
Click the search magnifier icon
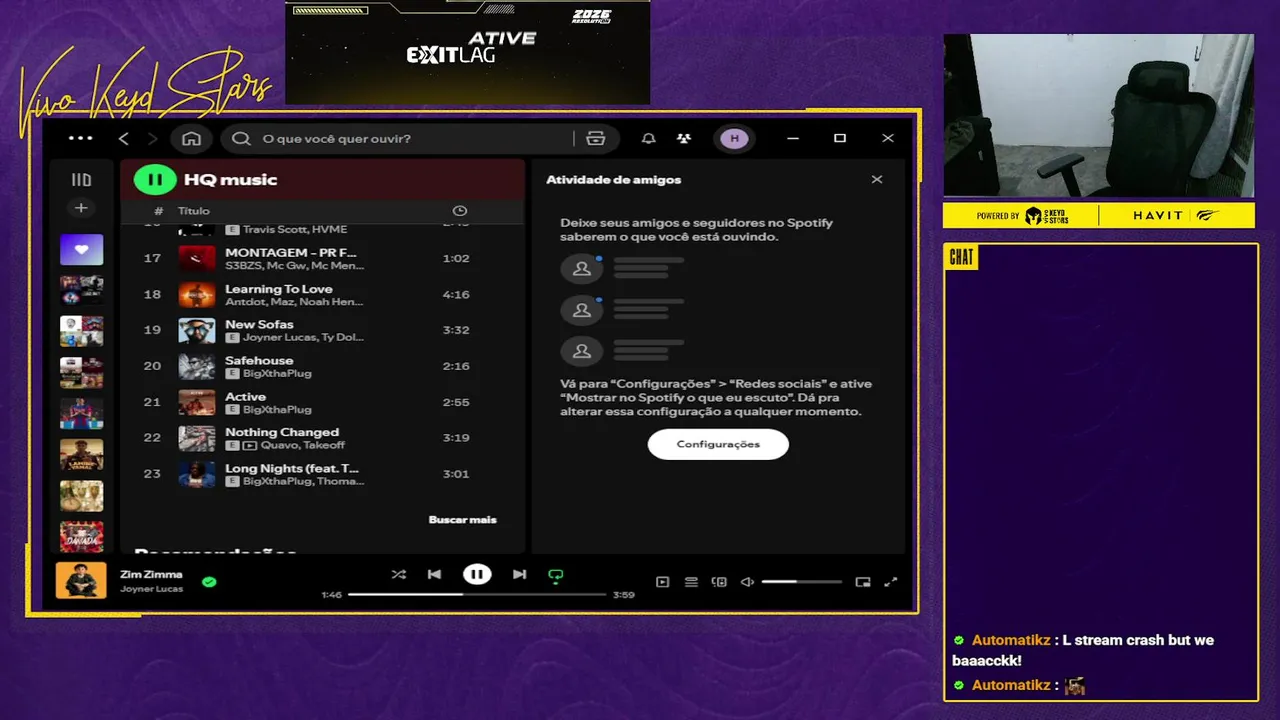[x=241, y=138]
